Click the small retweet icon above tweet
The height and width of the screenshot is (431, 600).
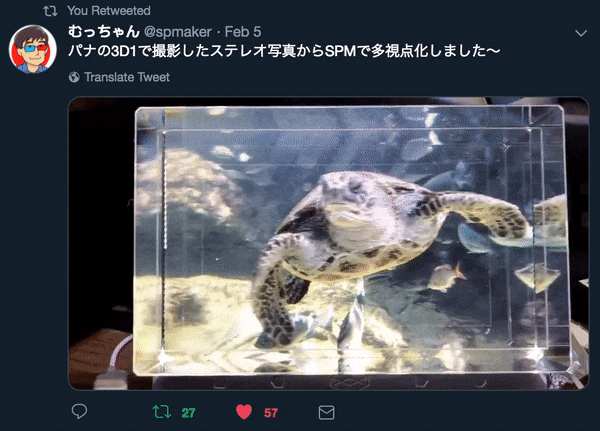50,11
